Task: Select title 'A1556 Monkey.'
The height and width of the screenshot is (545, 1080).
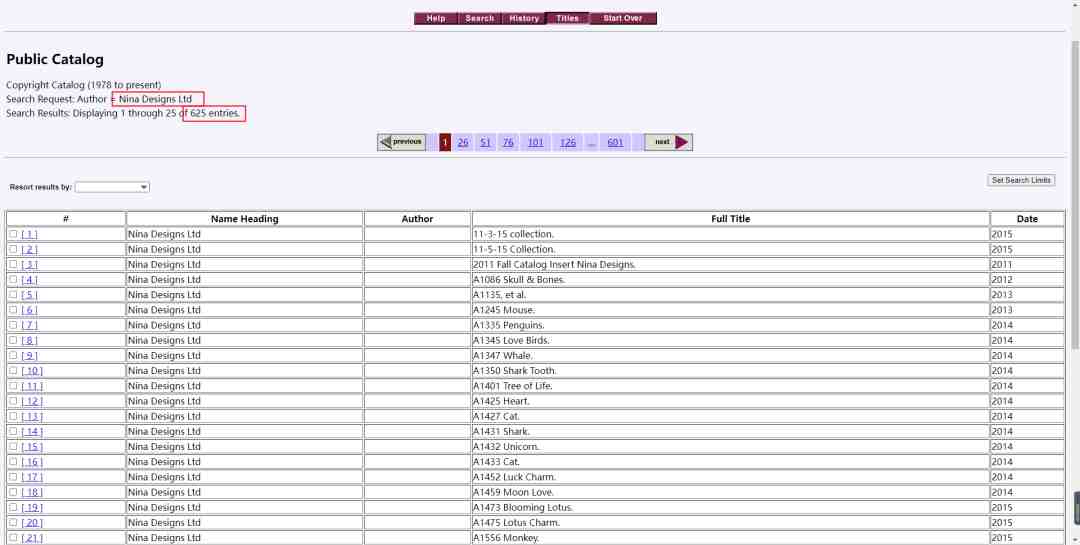Action: click(506, 537)
